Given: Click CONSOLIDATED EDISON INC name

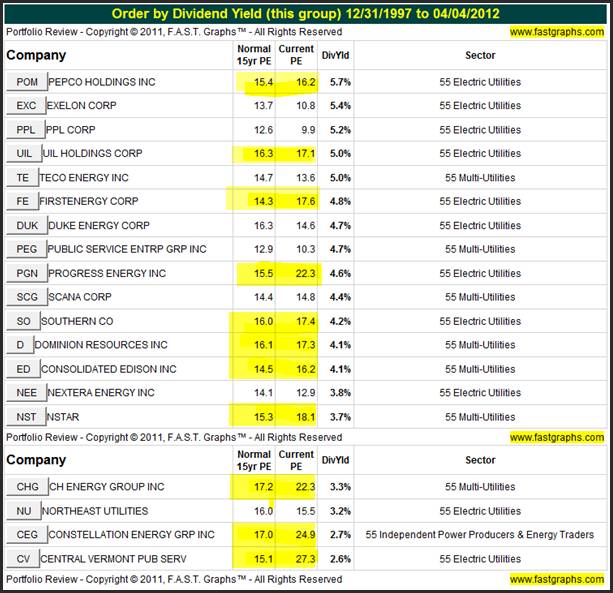Looking at the screenshot, I should point(109,369).
